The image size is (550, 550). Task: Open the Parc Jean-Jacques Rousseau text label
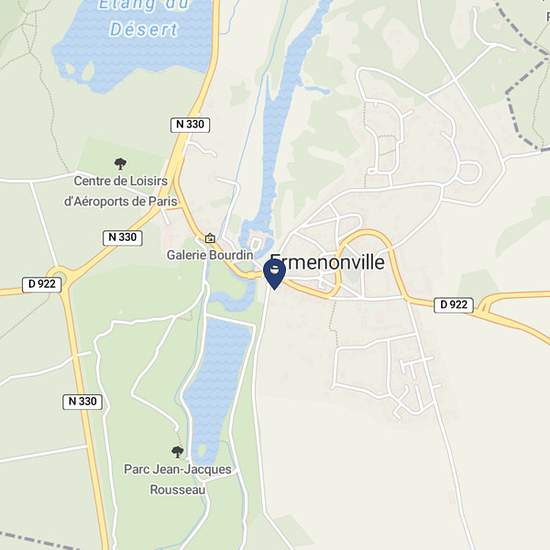coord(177,479)
